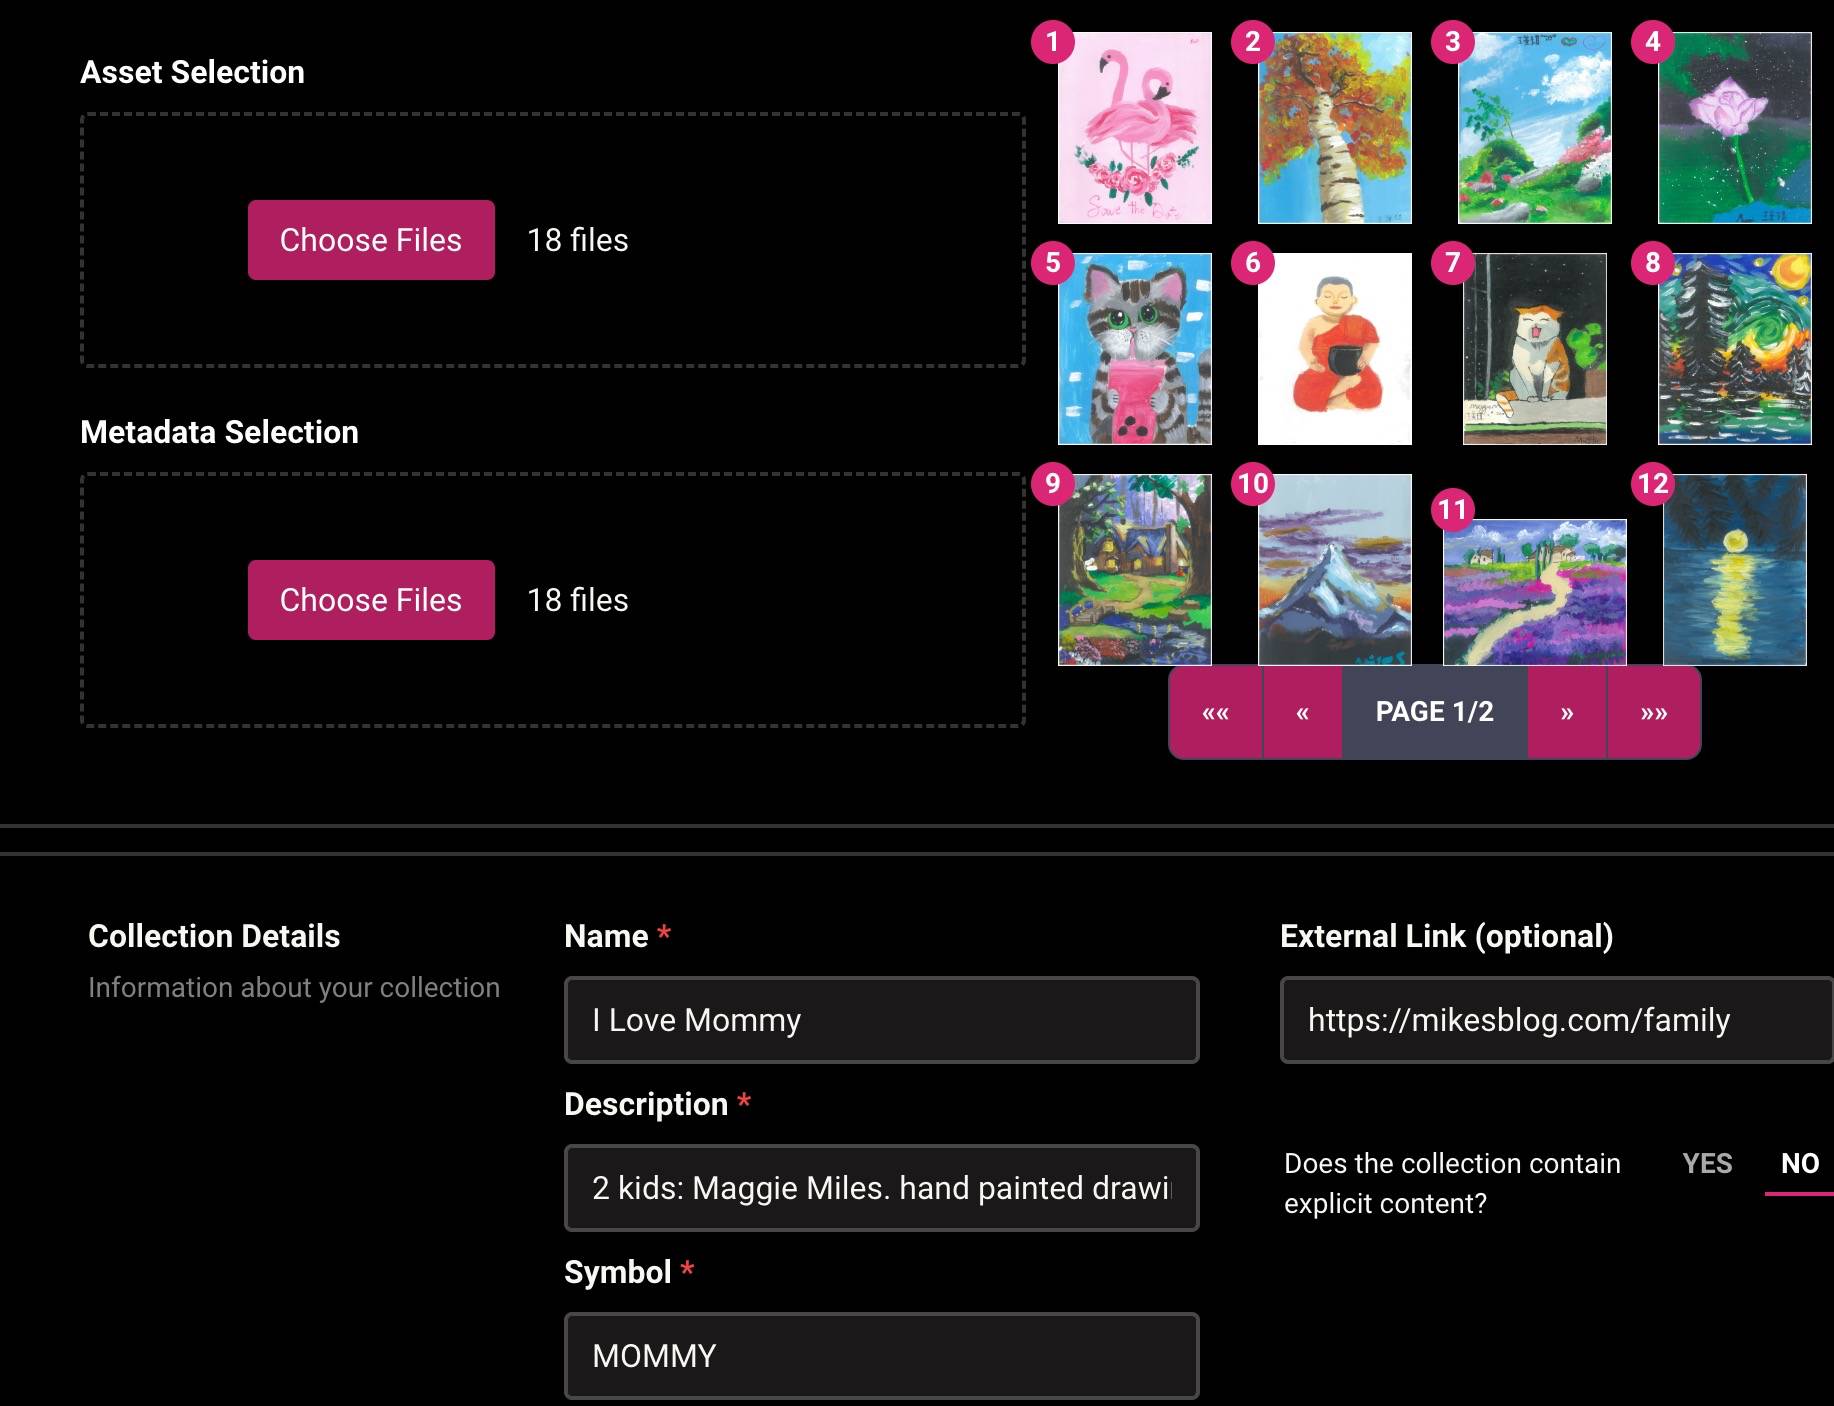Image resolution: width=1834 pixels, height=1406 pixels.
Task: Click the Symbol field containing MOMMY
Action: (881, 1356)
